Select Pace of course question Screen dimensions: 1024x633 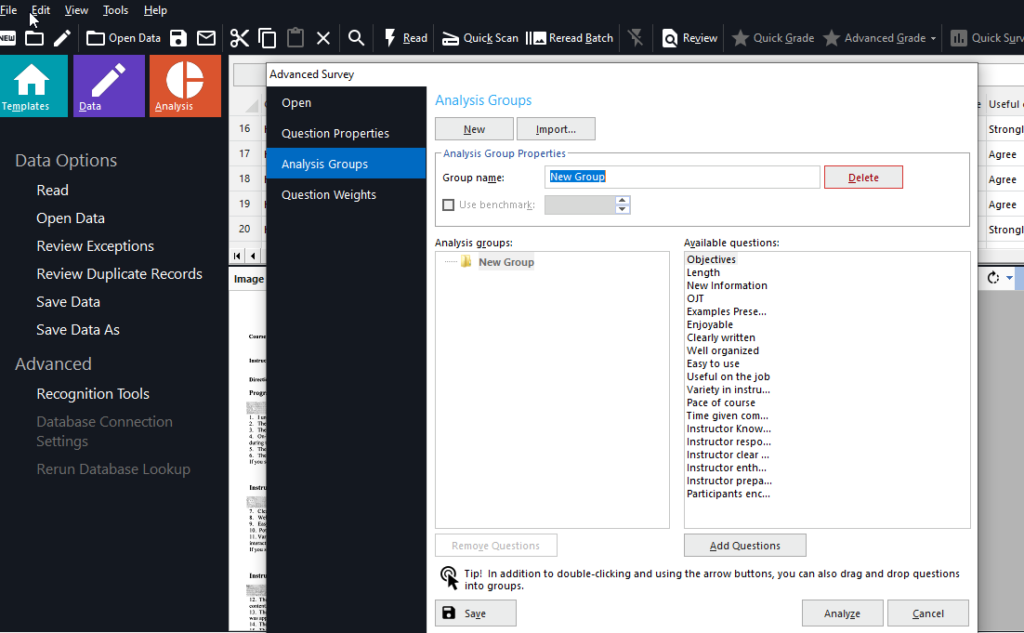tap(721, 403)
